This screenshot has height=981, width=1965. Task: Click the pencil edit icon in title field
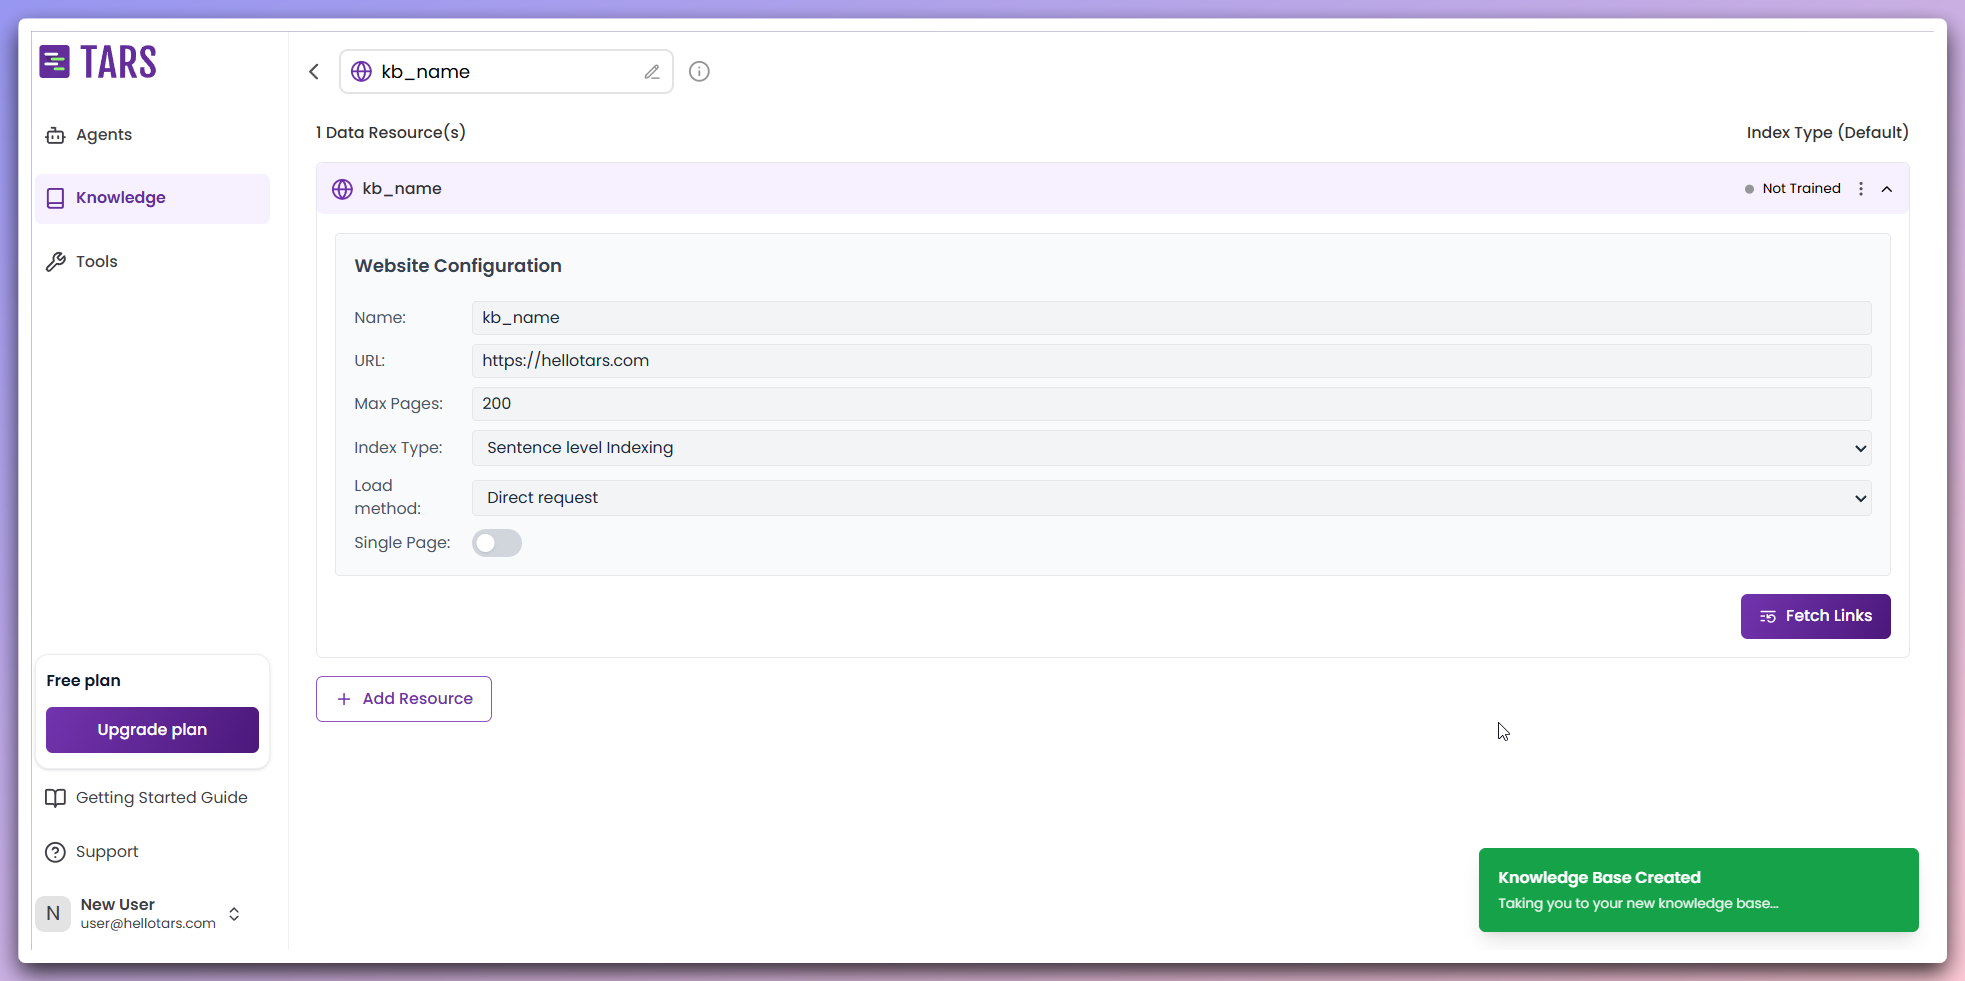(x=652, y=72)
